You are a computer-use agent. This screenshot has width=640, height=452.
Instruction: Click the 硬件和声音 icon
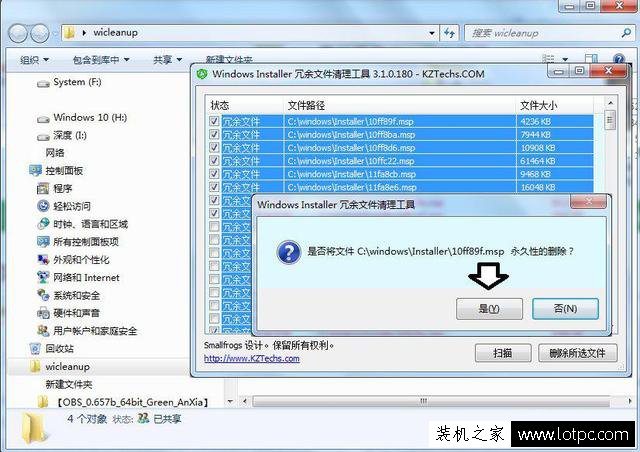pos(43,313)
